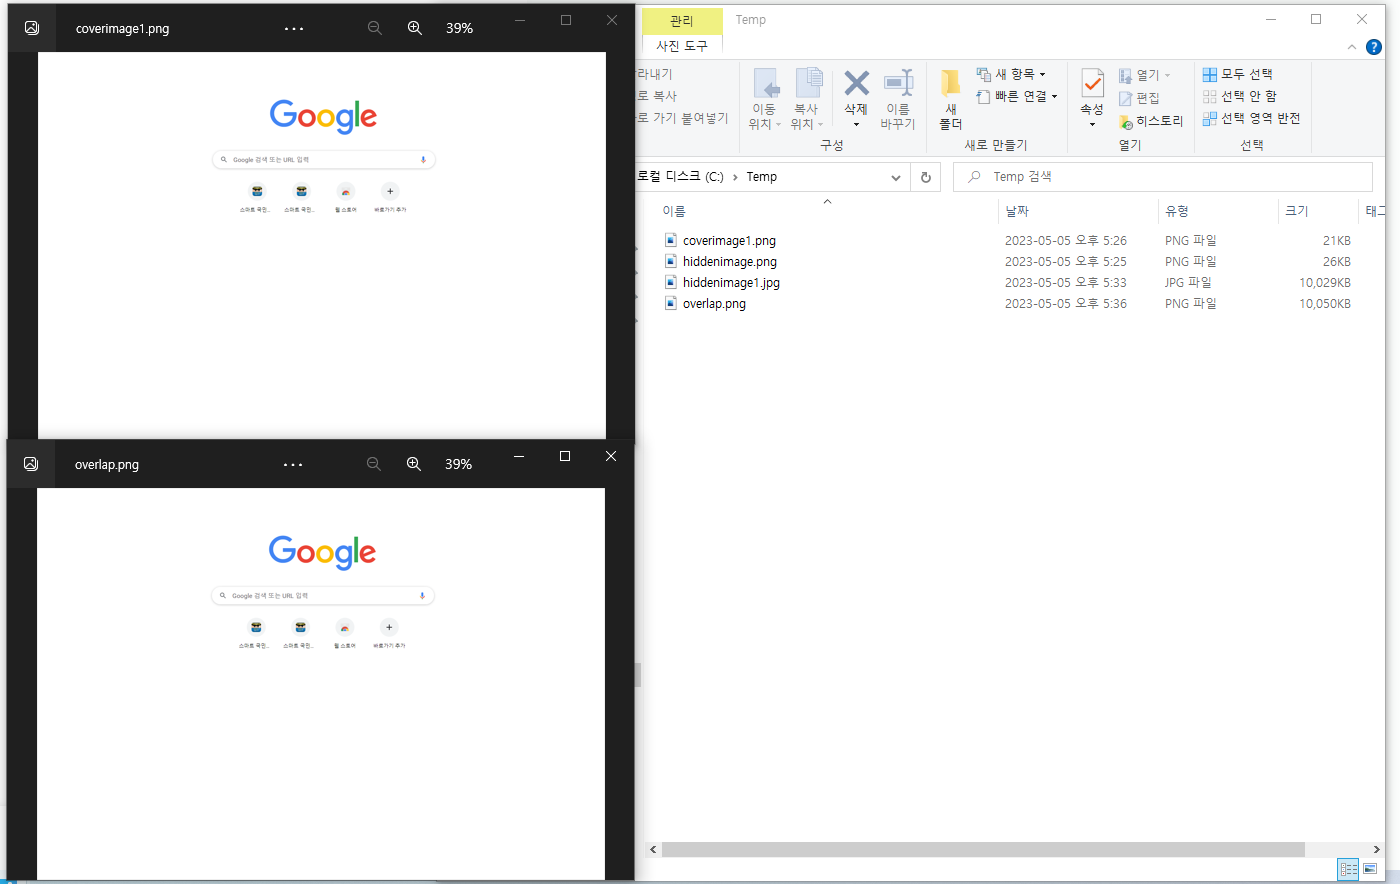The height and width of the screenshot is (884, 1400).
Task: Click the horizontal scrollbar in file list
Action: tap(983, 849)
